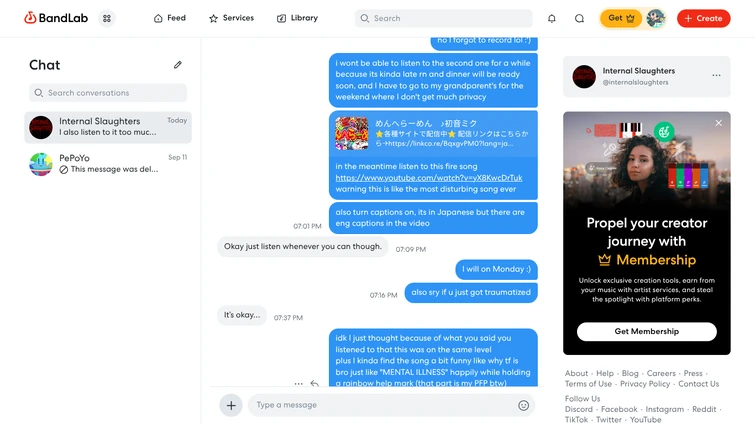Image resolution: width=755 pixels, height=424 pixels.
Task: Open the YouTube link in message
Action: coord(429,178)
